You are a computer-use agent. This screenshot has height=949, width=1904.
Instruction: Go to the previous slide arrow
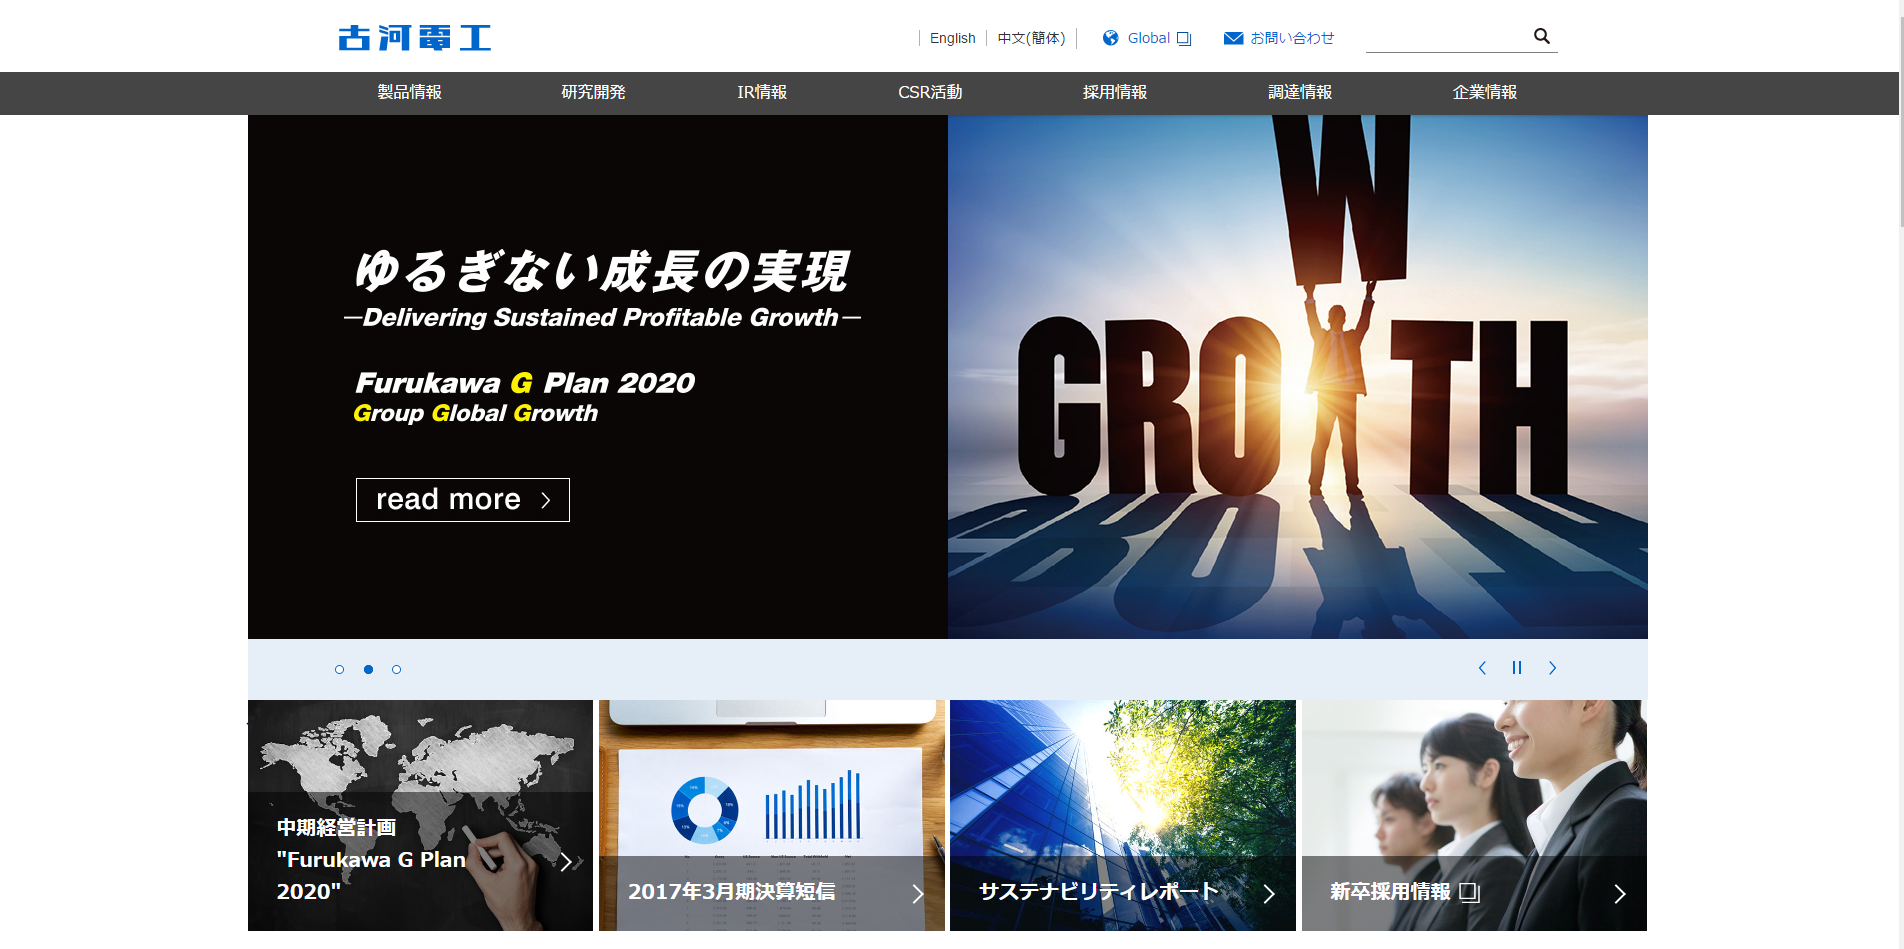tap(1482, 668)
